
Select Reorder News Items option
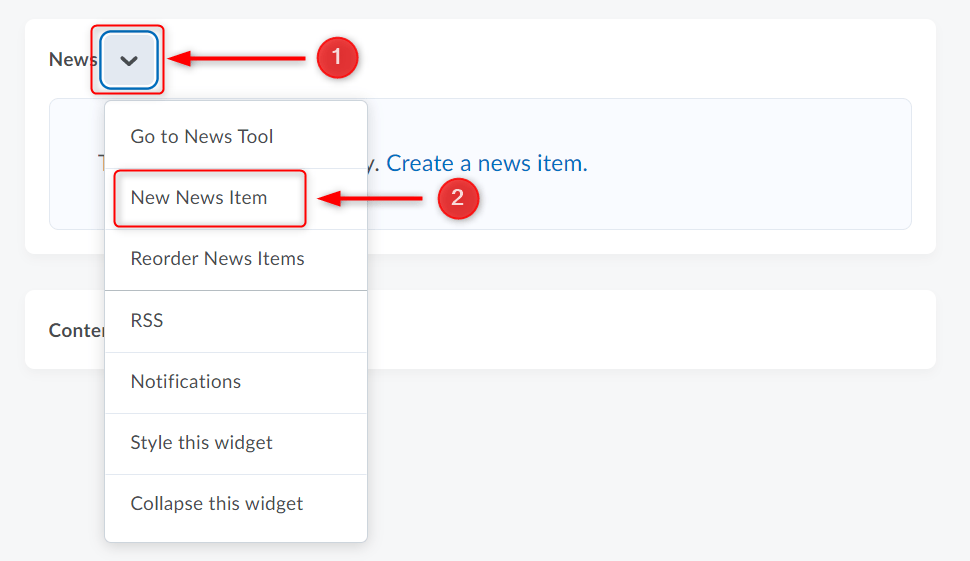(217, 259)
